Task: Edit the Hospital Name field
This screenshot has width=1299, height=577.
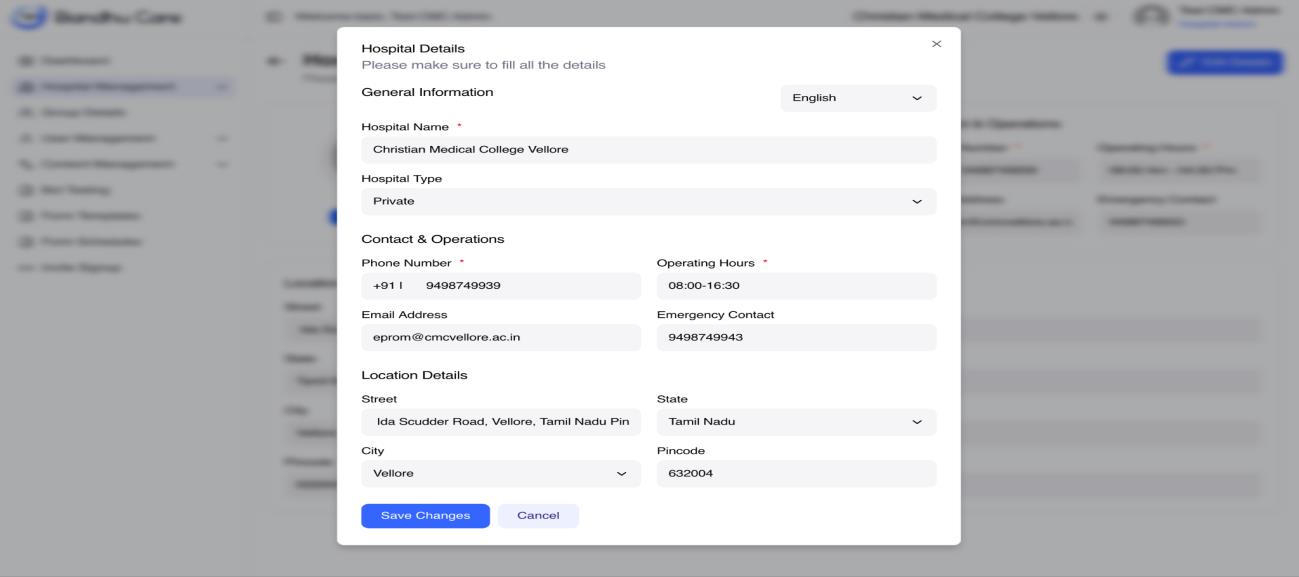Action: tap(649, 150)
